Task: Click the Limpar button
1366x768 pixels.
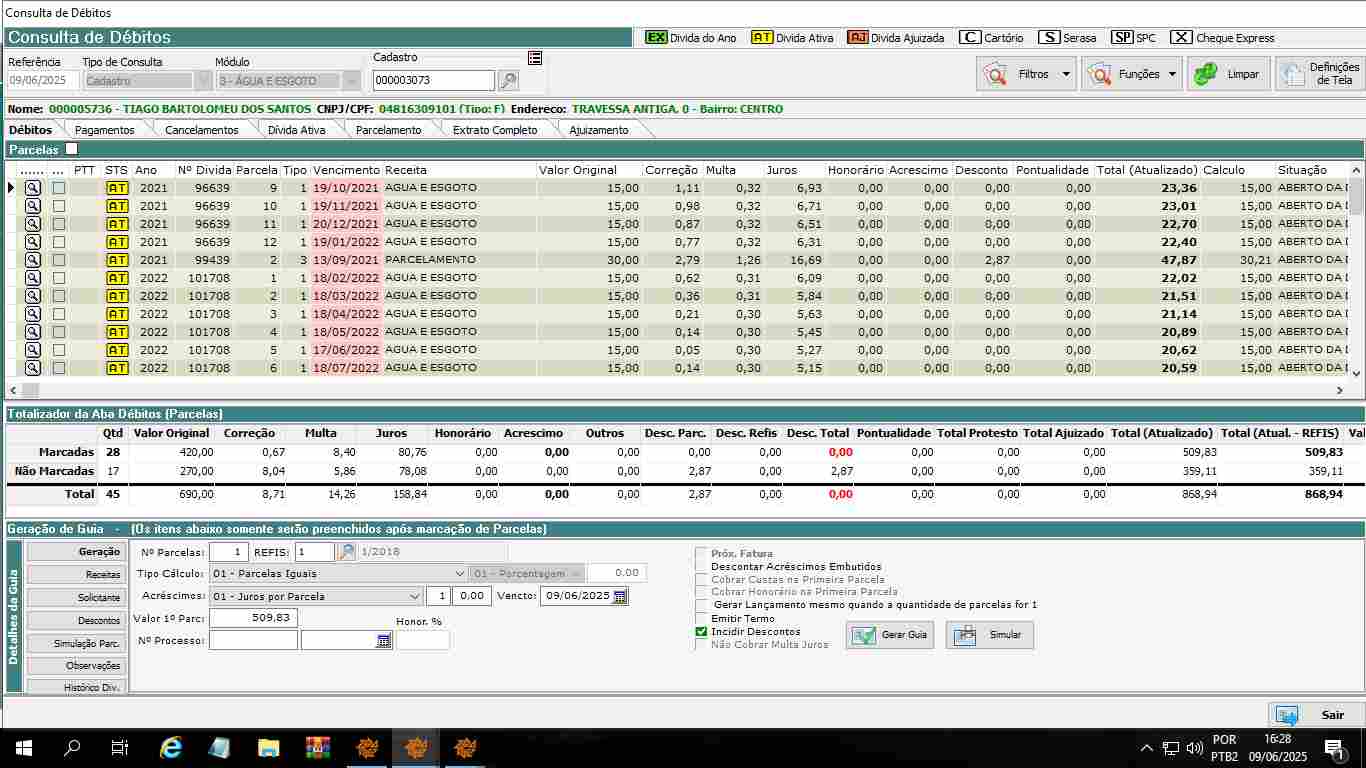Action: click(1229, 74)
